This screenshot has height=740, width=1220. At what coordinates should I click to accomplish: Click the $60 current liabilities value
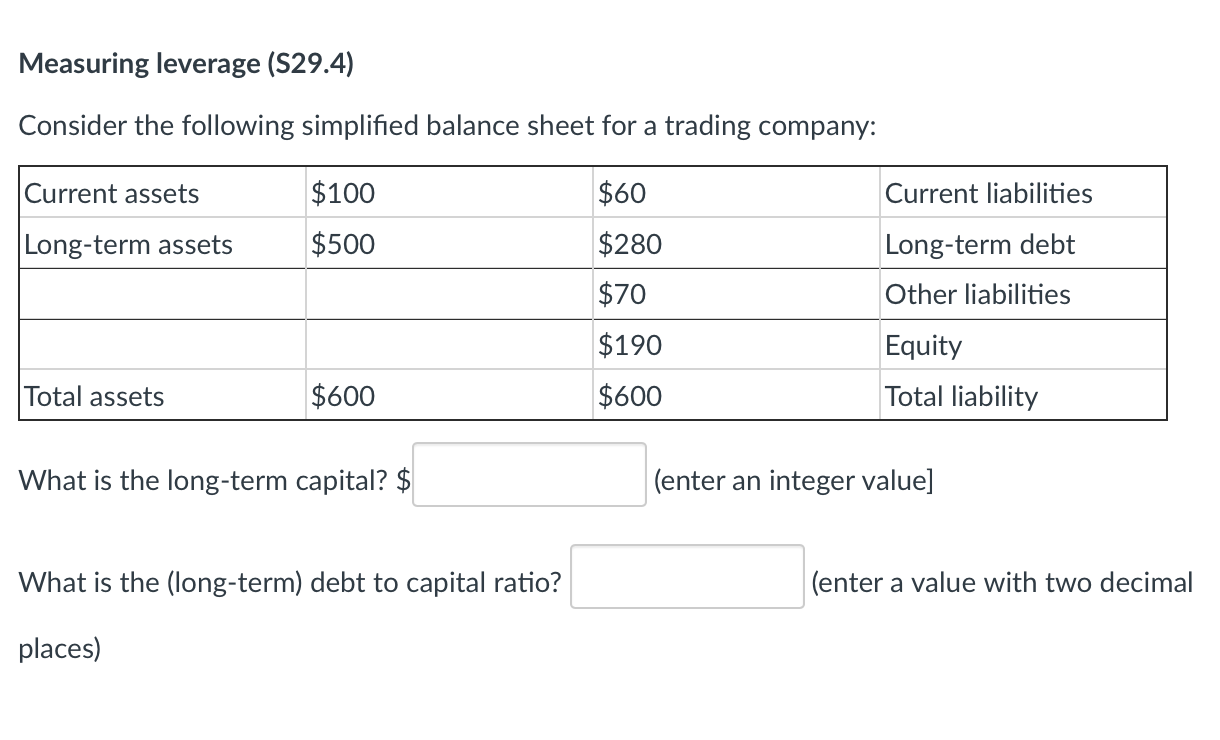coord(620,193)
